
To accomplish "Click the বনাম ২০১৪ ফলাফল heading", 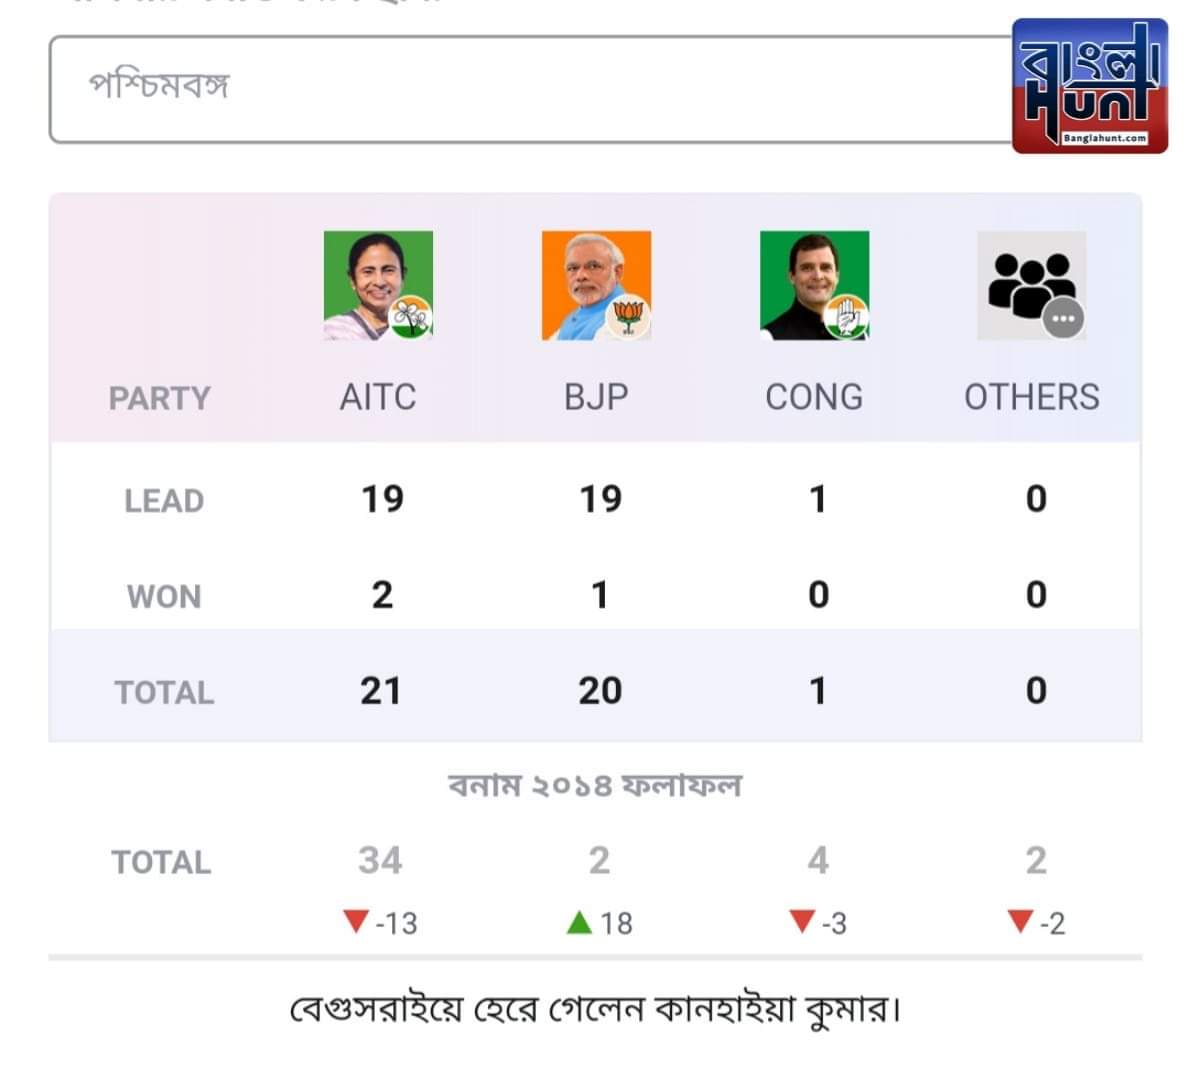I will pos(595,785).
